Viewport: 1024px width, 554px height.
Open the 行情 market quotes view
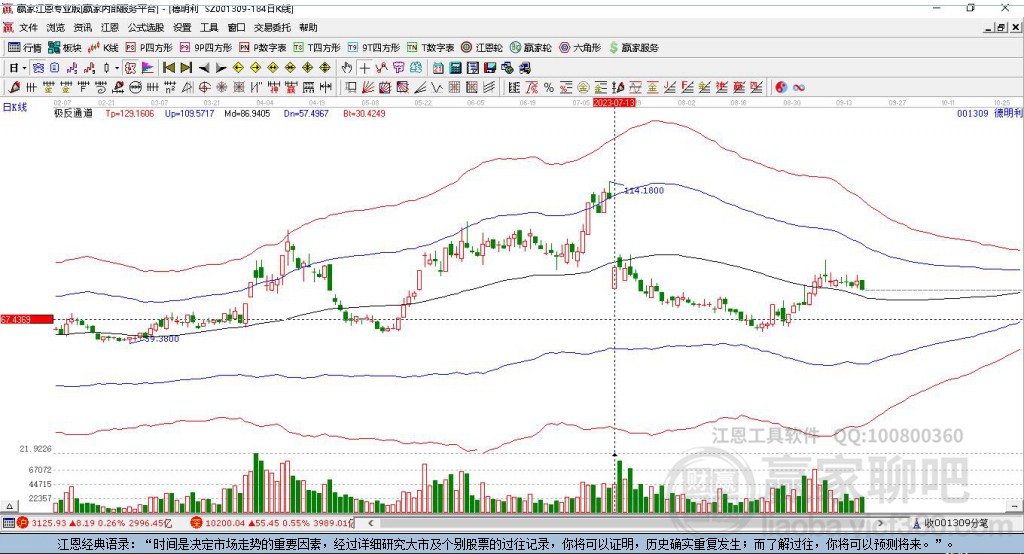pyautogui.click(x=24, y=48)
